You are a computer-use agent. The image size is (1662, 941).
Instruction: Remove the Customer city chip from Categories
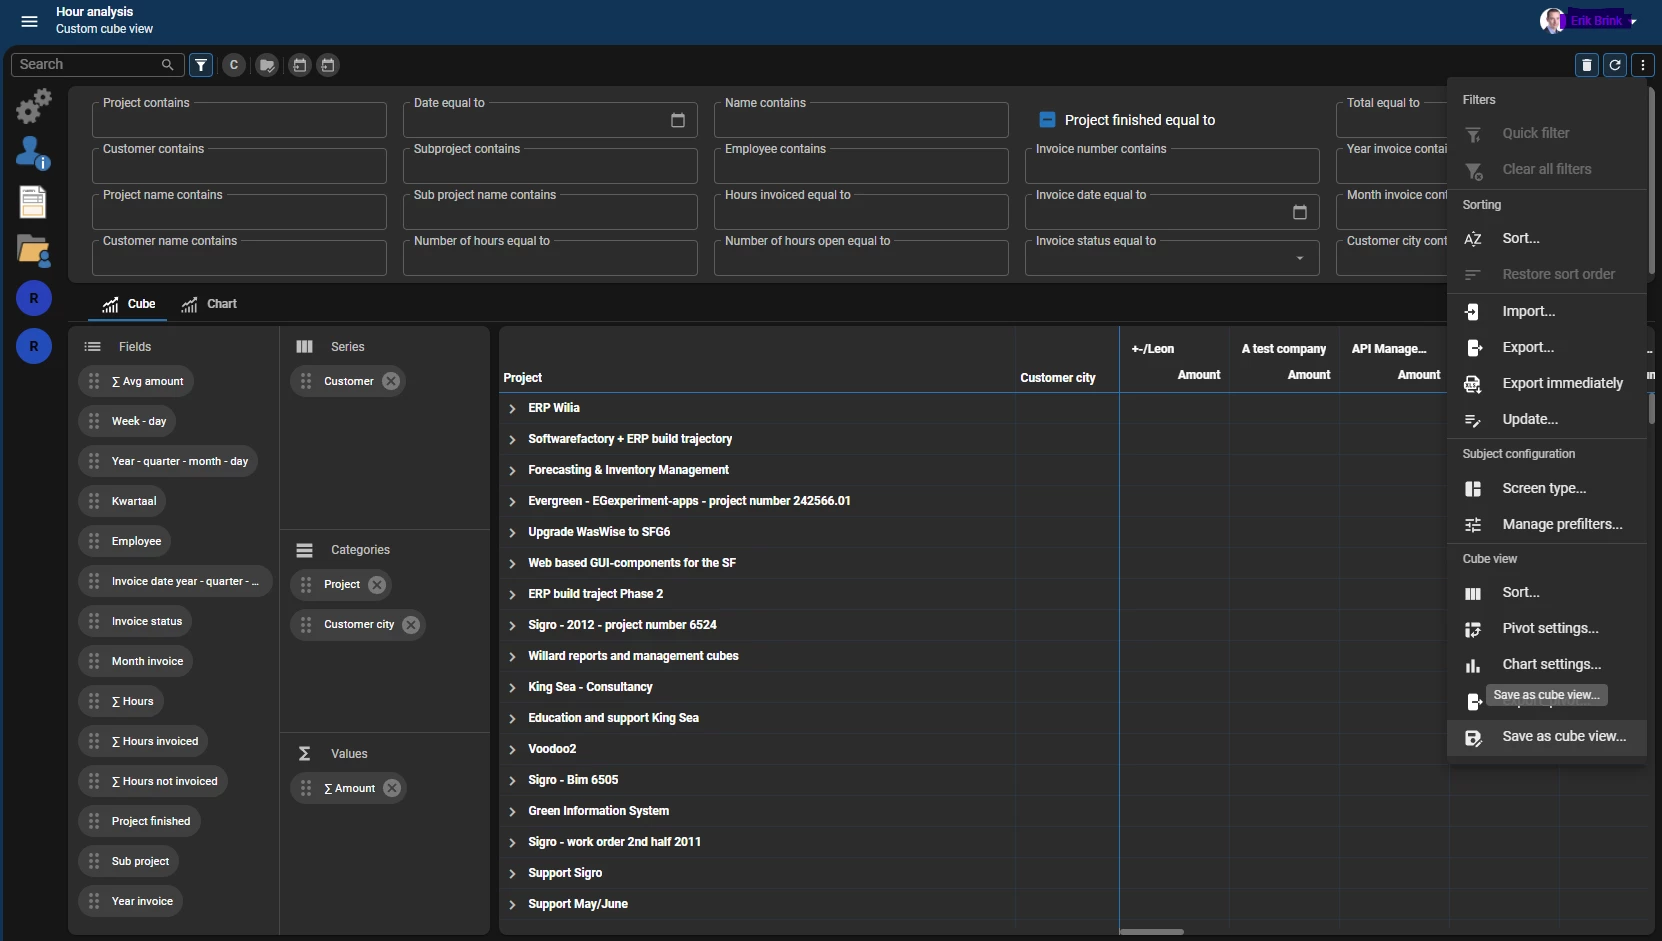click(411, 625)
